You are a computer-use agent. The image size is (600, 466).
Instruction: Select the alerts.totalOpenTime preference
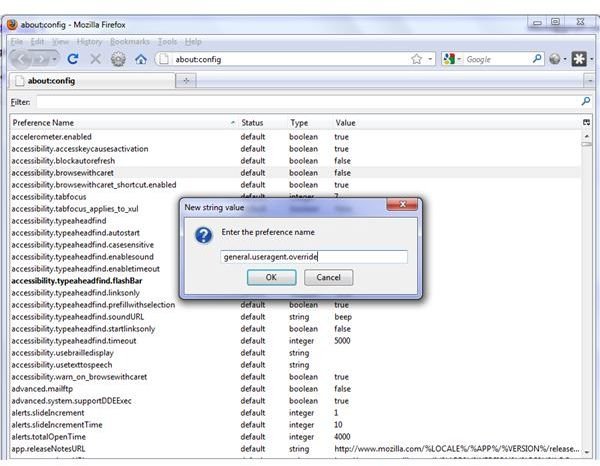click(295, 437)
